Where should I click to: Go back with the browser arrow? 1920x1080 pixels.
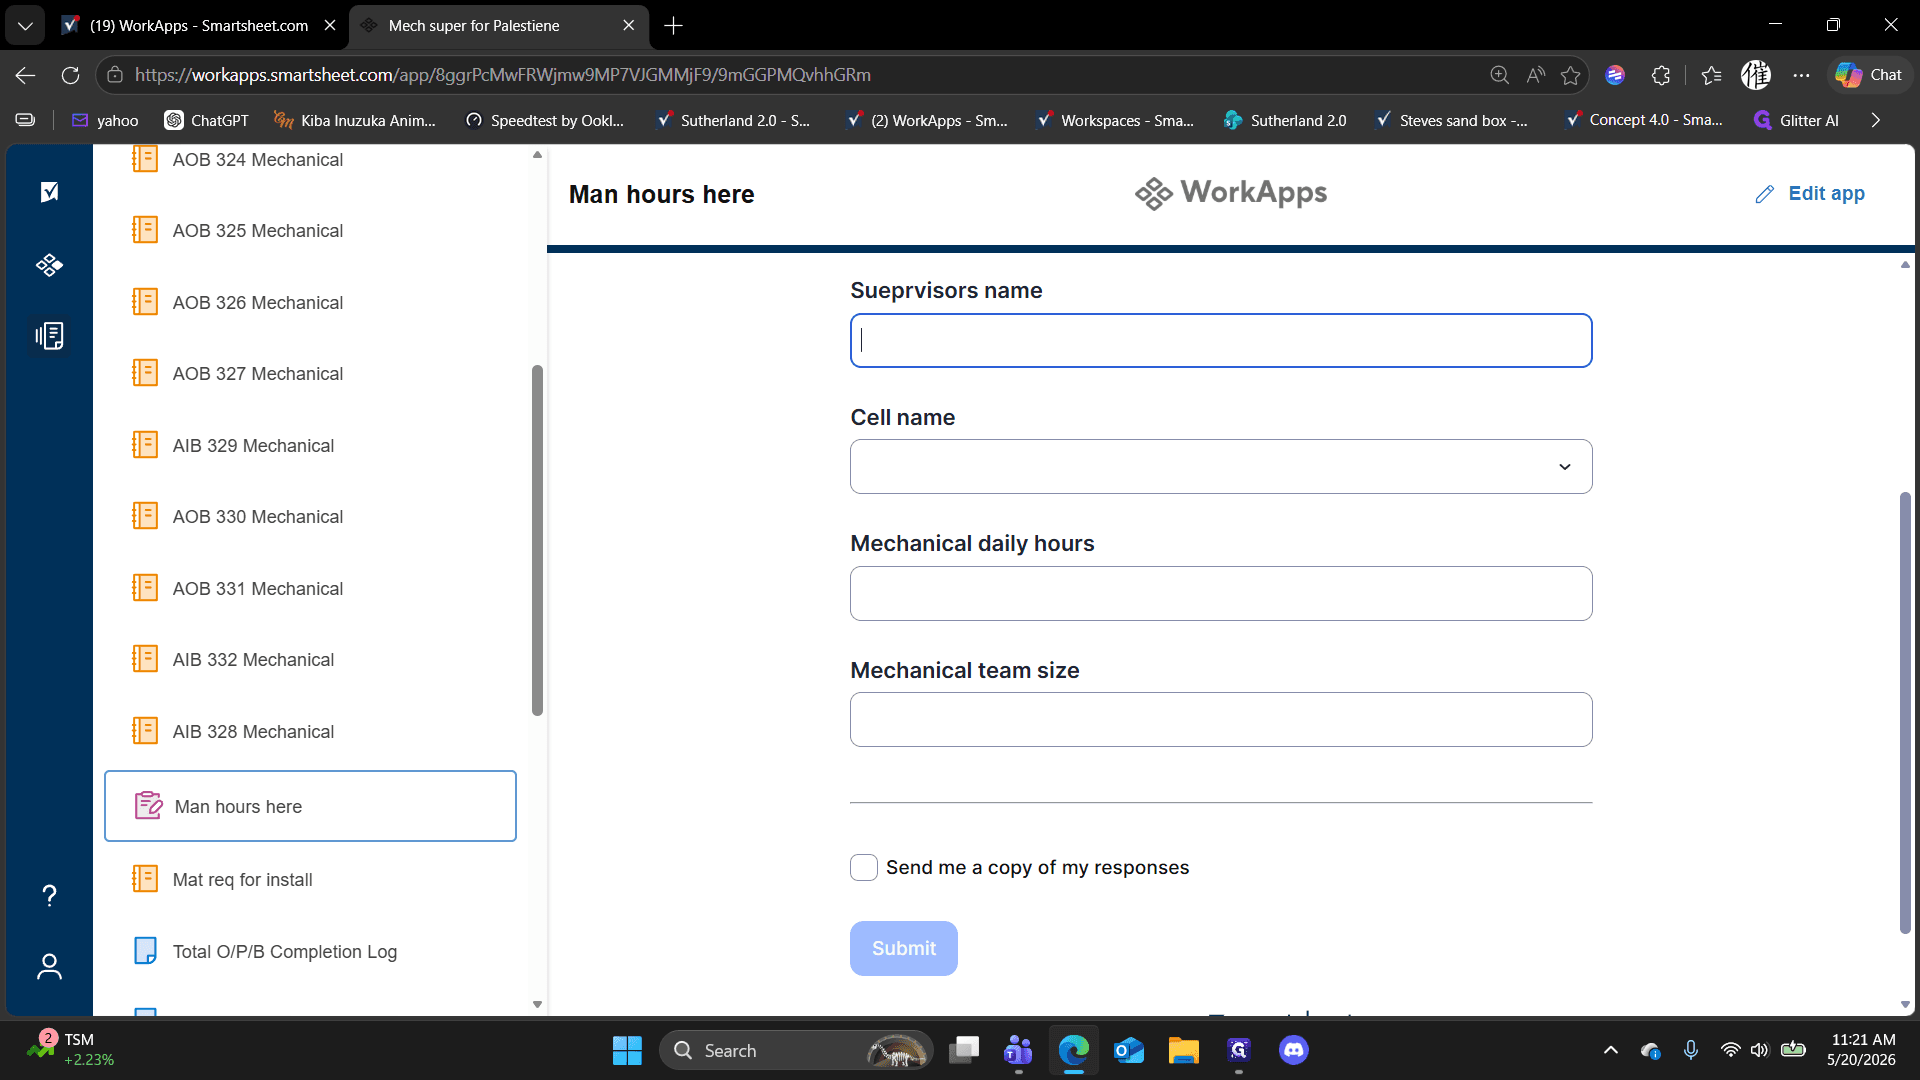(x=26, y=75)
